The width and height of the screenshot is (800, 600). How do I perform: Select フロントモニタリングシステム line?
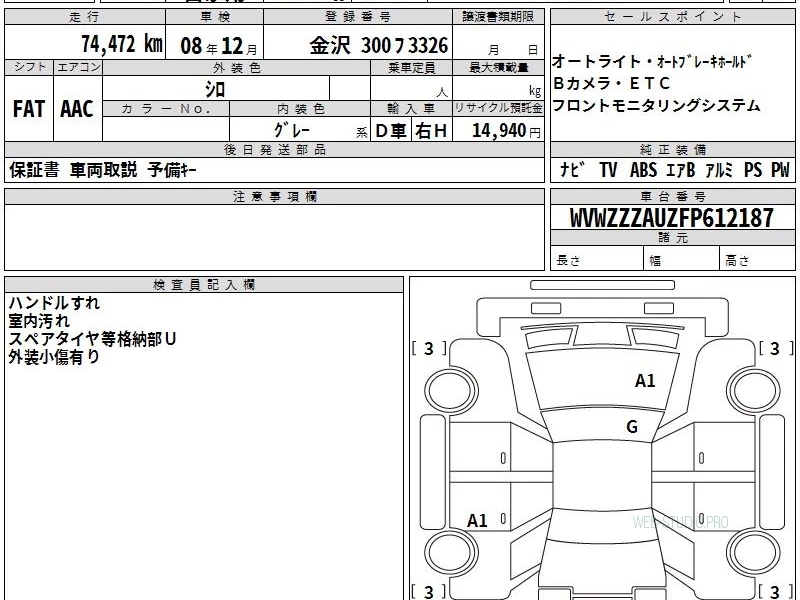point(656,106)
